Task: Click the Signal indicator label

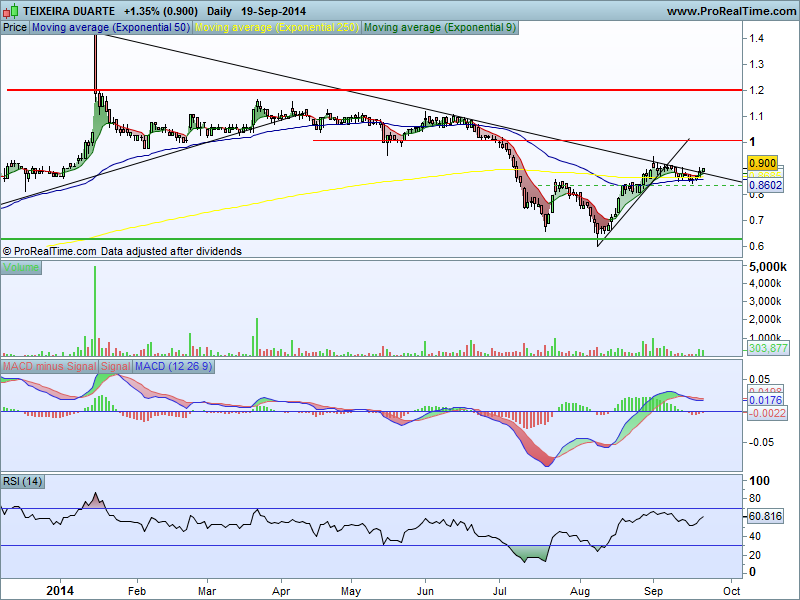Action: coord(115,366)
